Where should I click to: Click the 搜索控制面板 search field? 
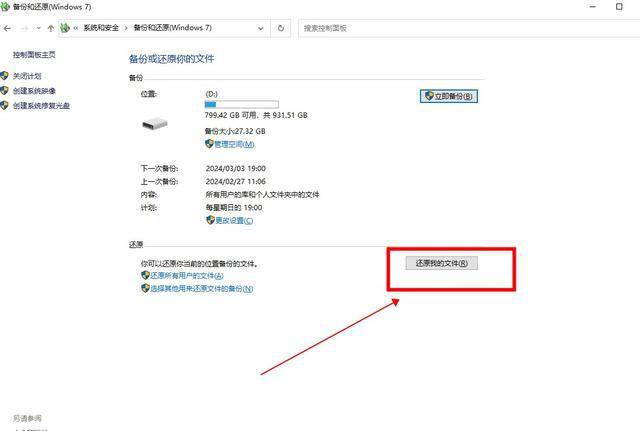coord(469,28)
